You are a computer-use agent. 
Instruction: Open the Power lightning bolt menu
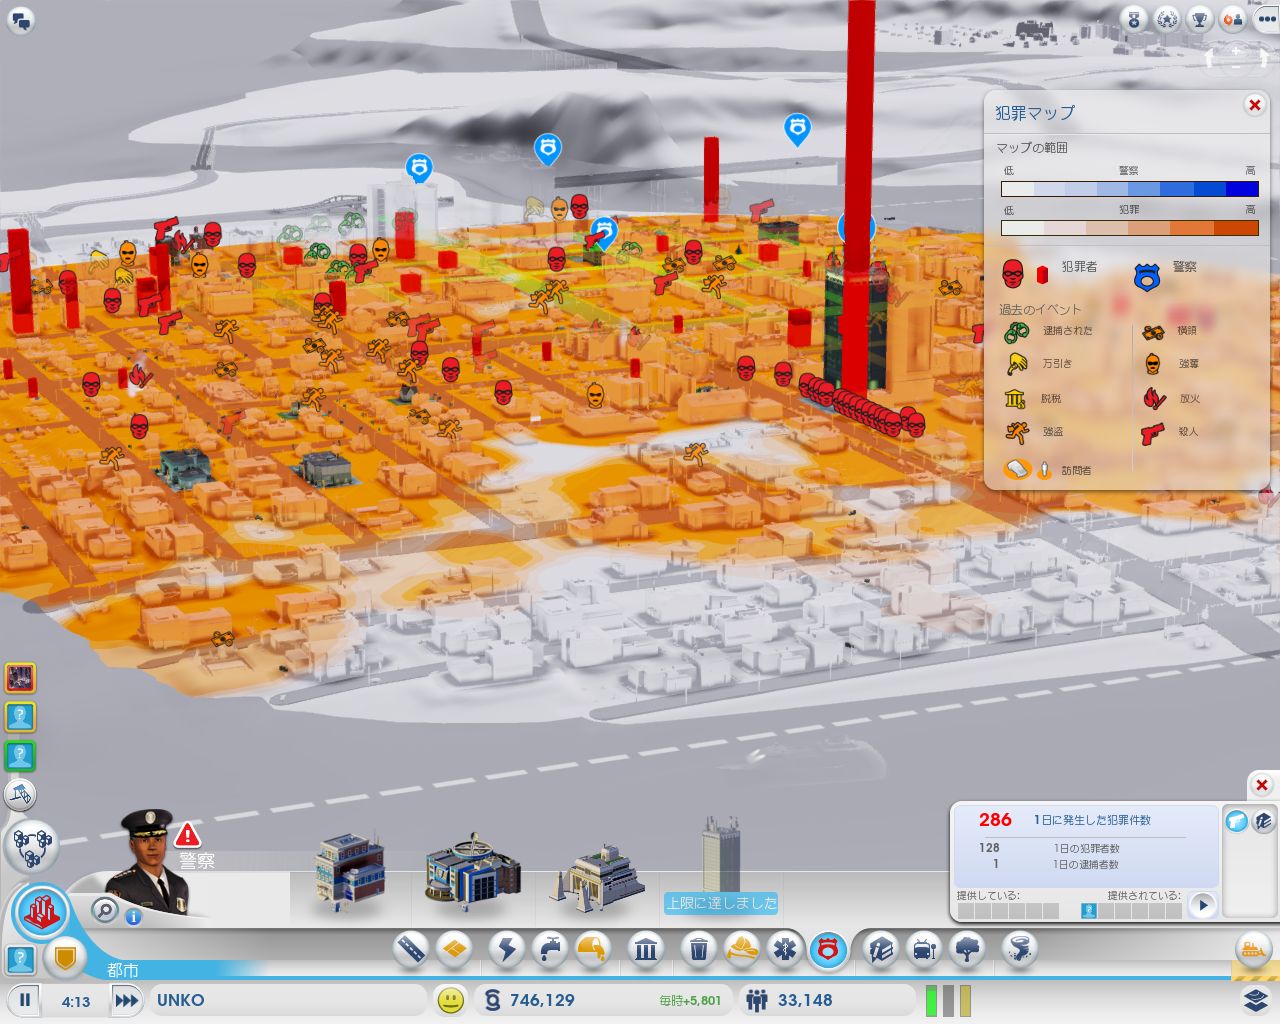point(507,948)
